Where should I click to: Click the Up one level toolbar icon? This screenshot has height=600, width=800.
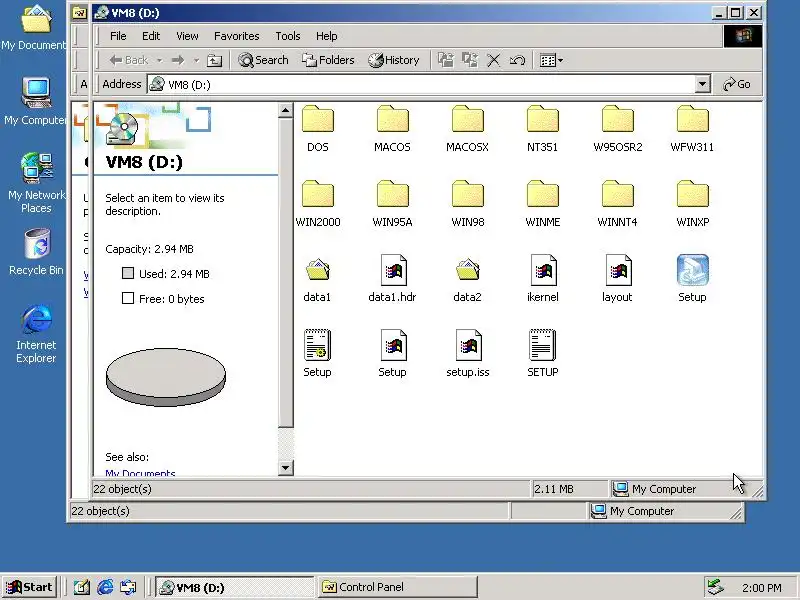pos(214,60)
